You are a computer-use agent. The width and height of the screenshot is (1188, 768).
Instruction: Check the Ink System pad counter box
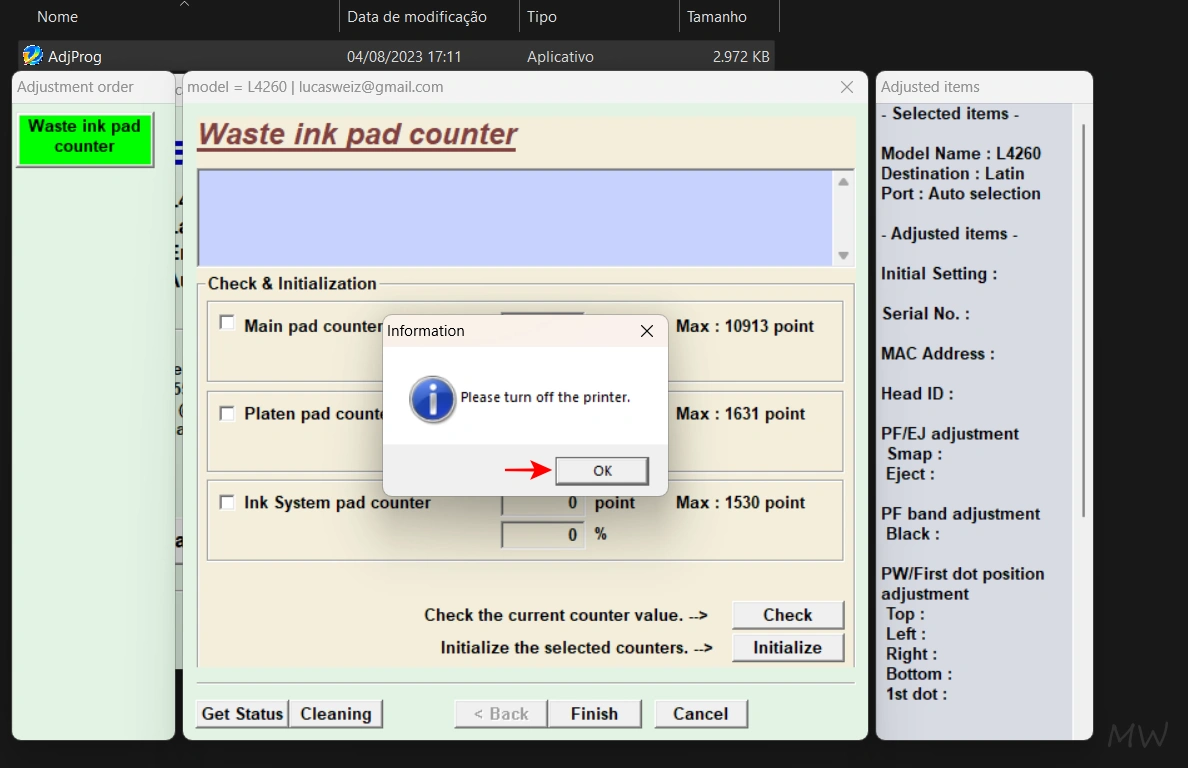point(227,502)
